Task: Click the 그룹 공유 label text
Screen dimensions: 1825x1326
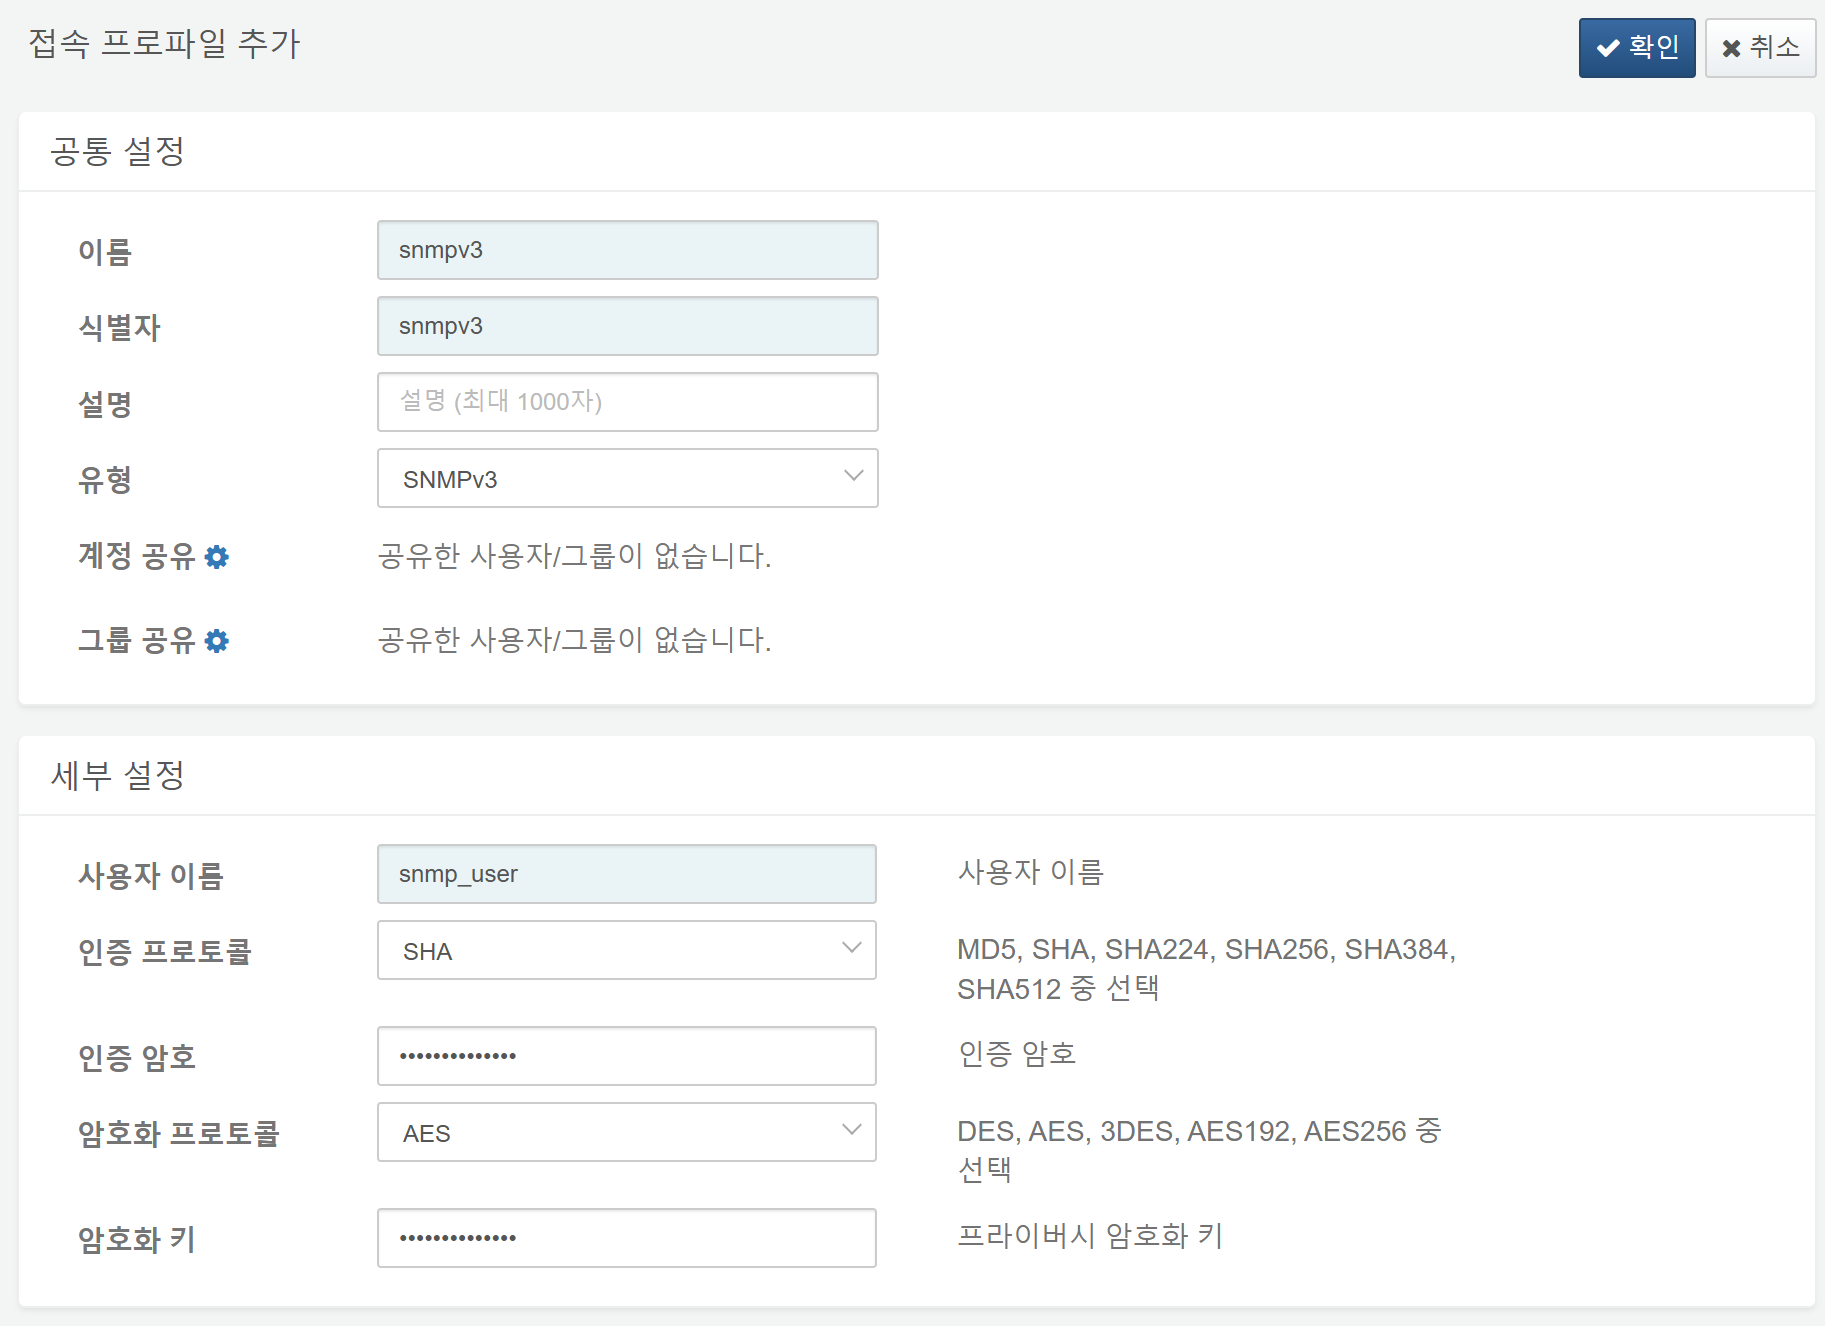Action: coord(137,640)
